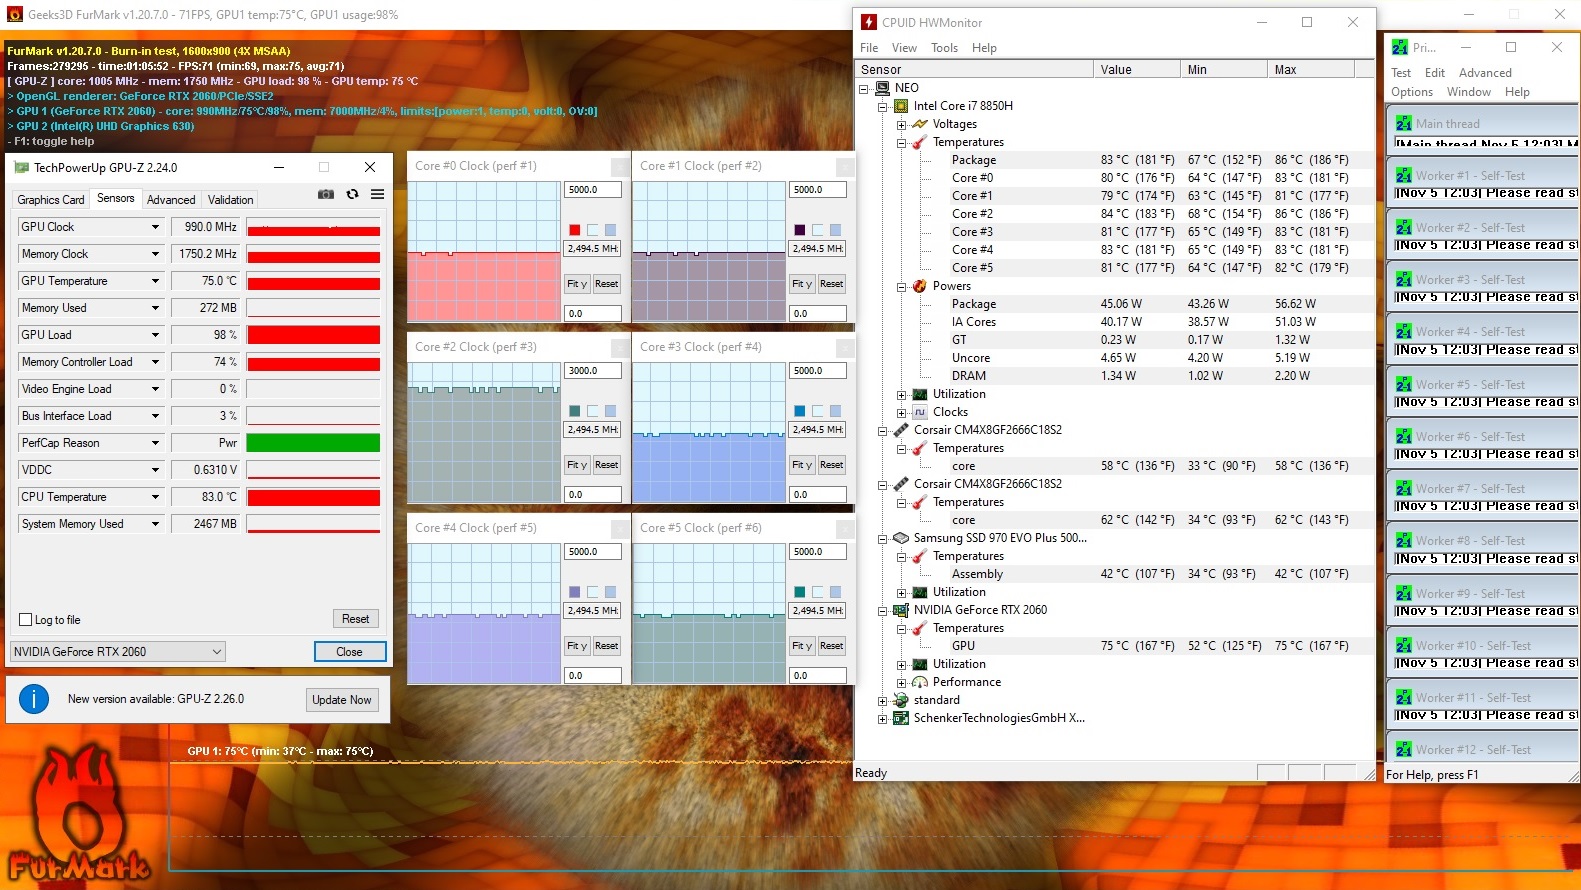Toggle the white checkbox in Core #3 Clock graph
The image size is (1581, 890).
(818, 411)
